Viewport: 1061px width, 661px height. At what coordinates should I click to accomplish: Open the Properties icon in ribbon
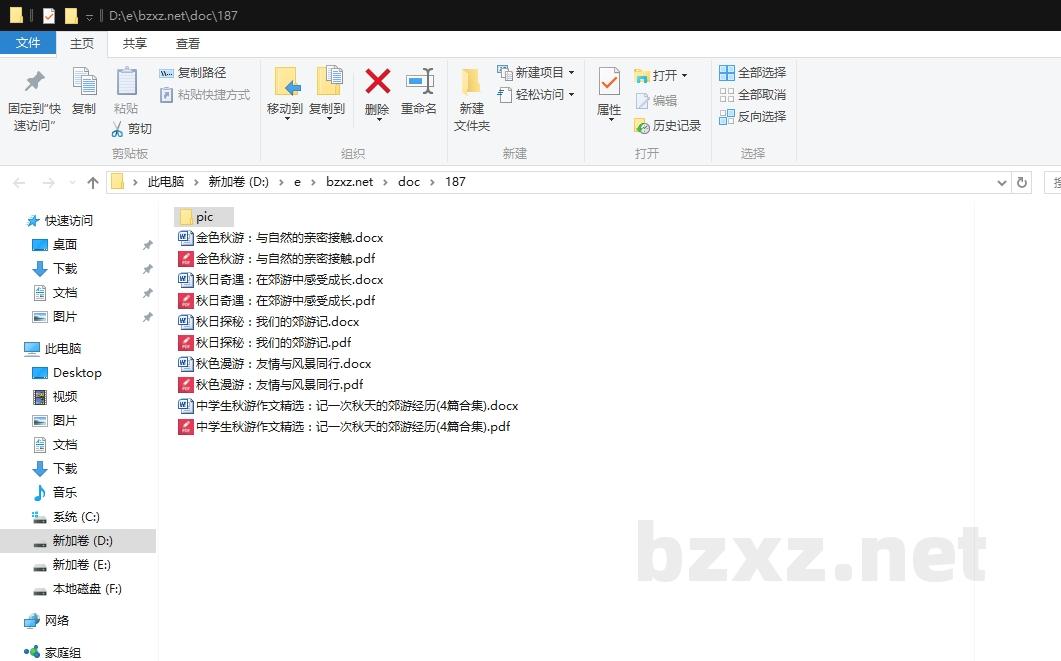pyautogui.click(x=609, y=82)
